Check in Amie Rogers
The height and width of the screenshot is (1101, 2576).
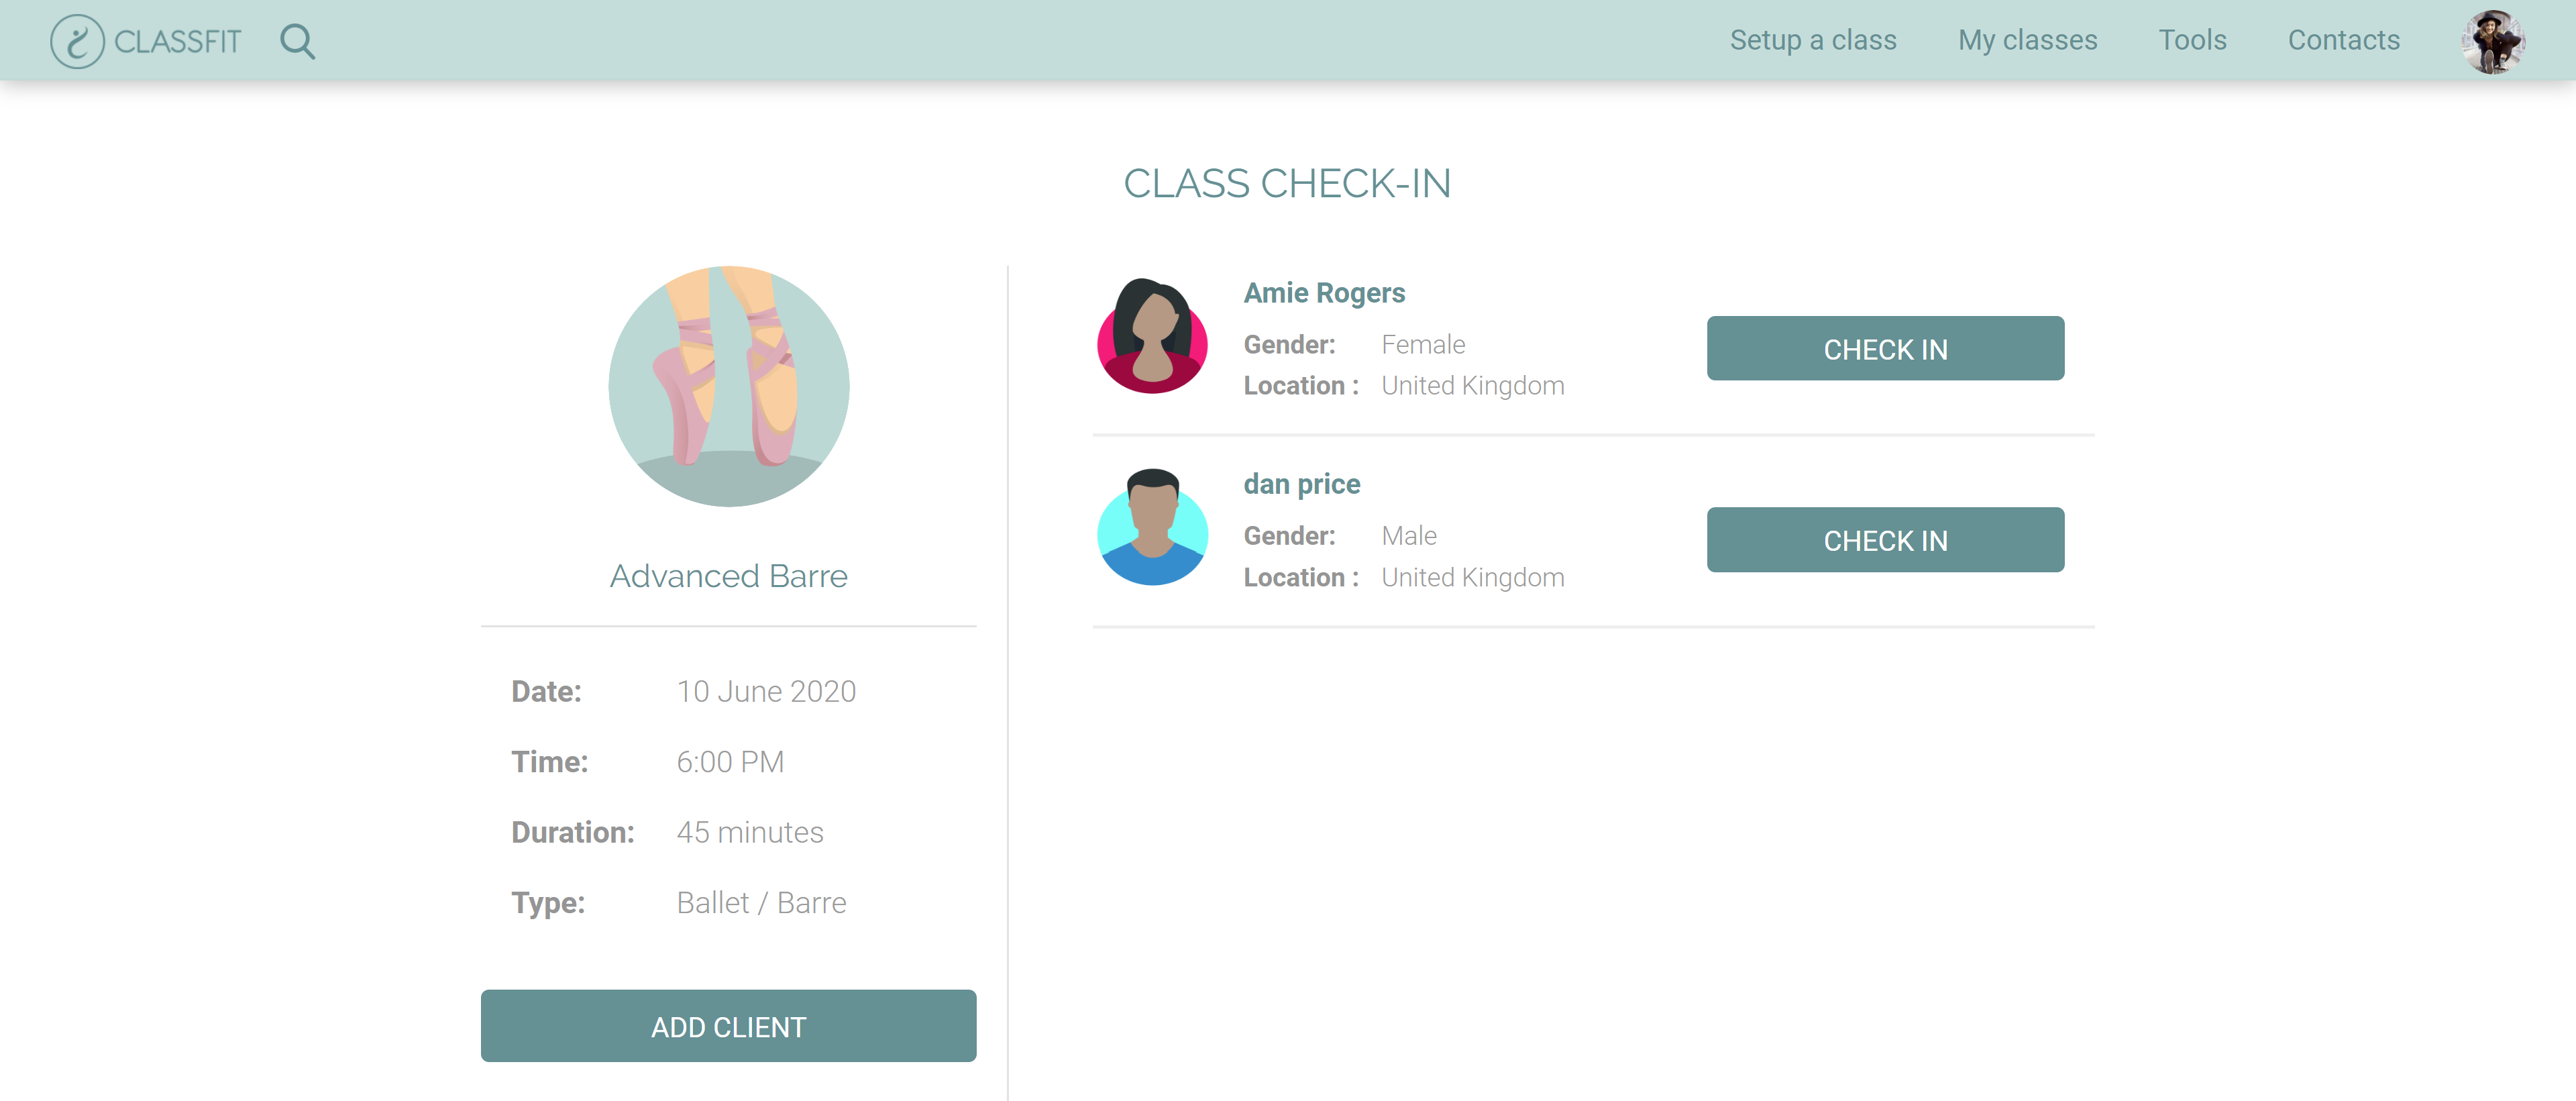pyautogui.click(x=1885, y=348)
